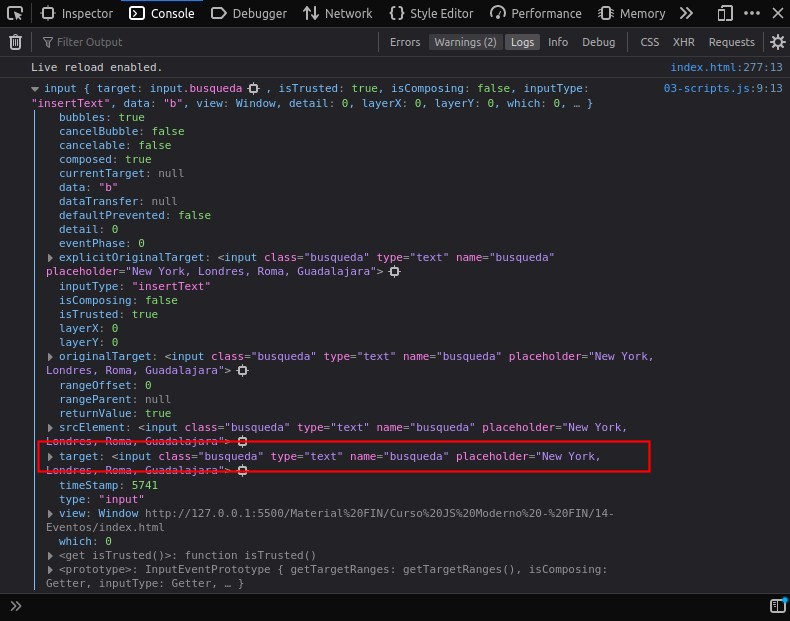Toggle the Errors filter
The width and height of the screenshot is (790, 621).
[405, 42]
